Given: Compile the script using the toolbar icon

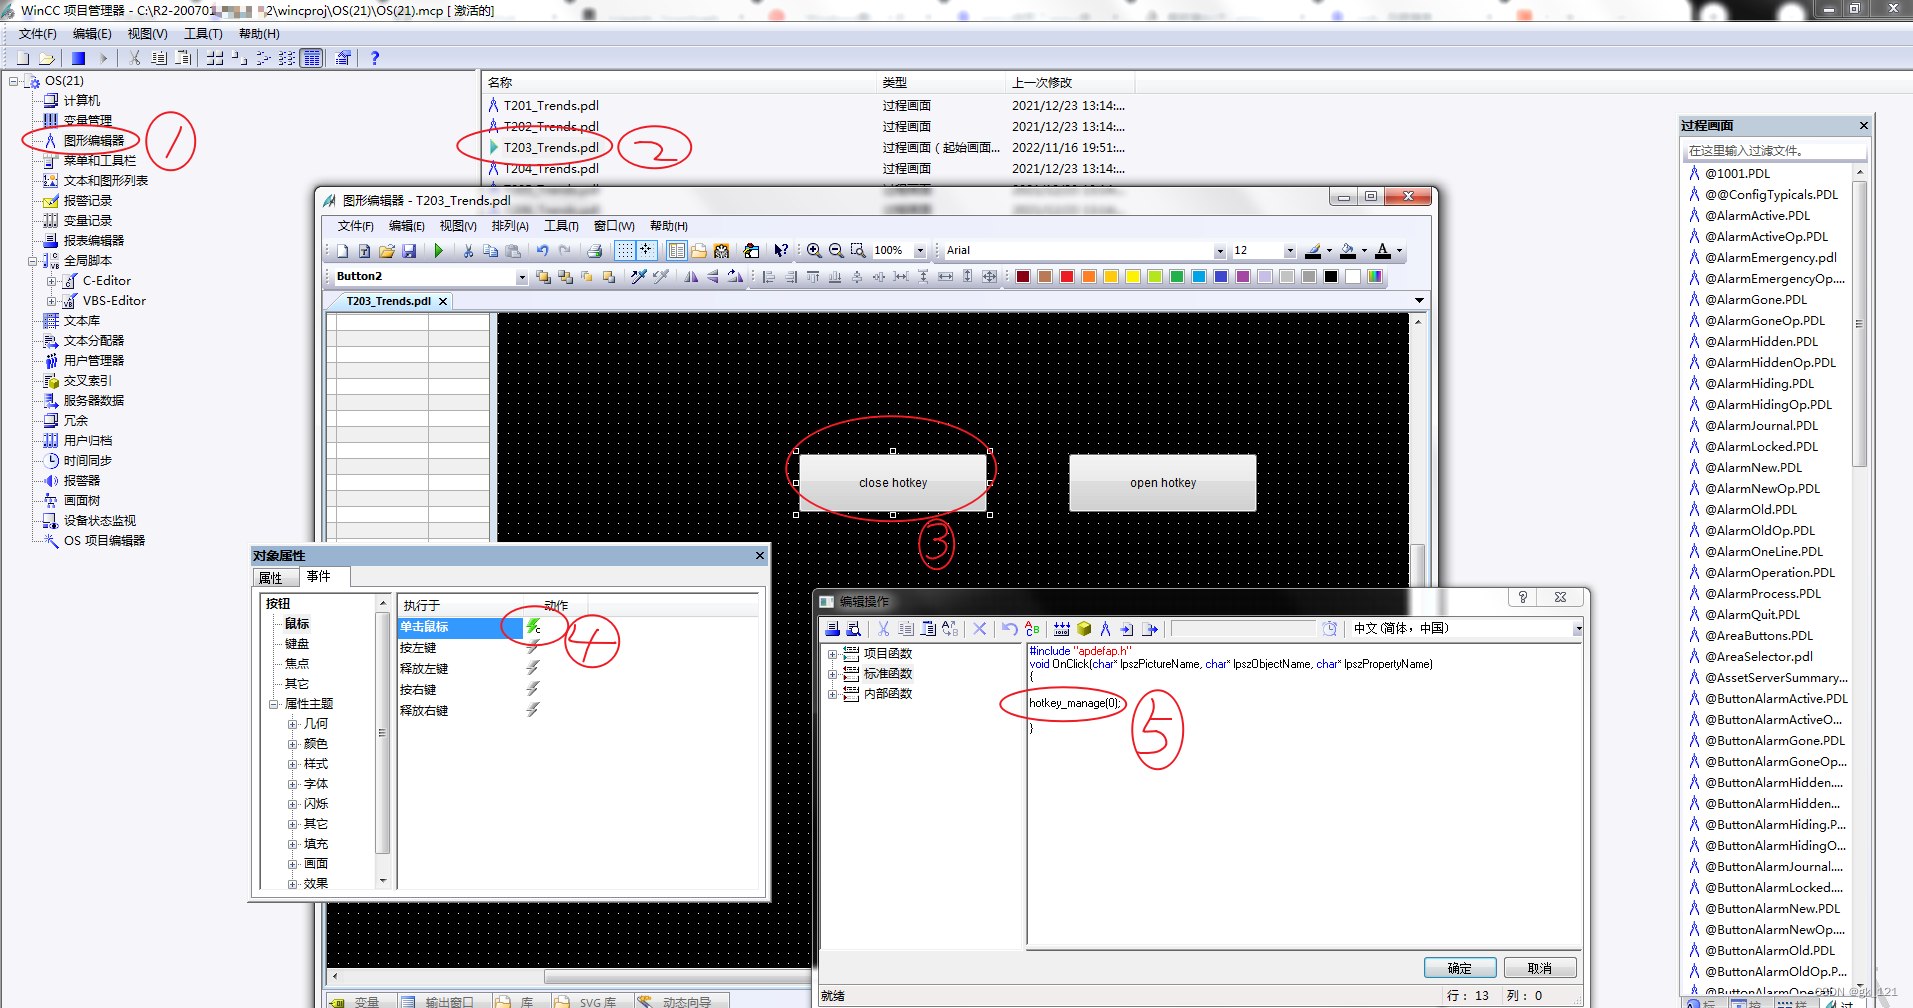Looking at the screenshot, I should [x=1061, y=629].
